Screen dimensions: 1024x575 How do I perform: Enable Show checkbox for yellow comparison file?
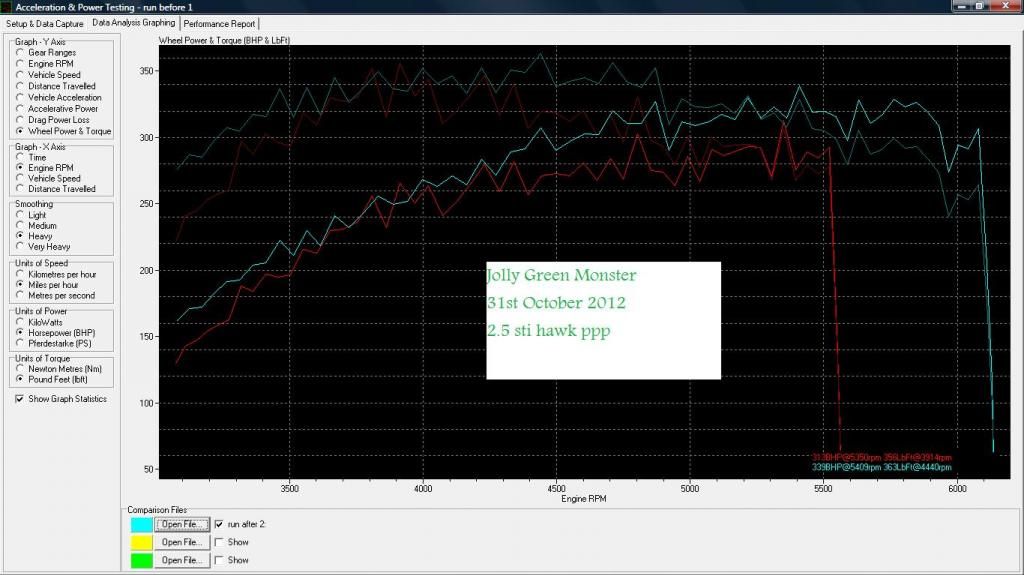click(x=220, y=542)
